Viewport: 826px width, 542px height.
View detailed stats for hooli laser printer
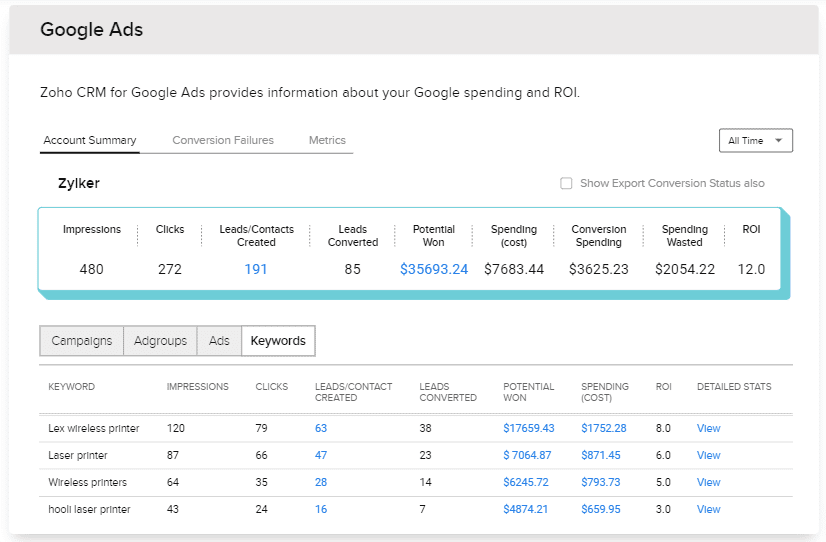pyautogui.click(x=709, y=509)
